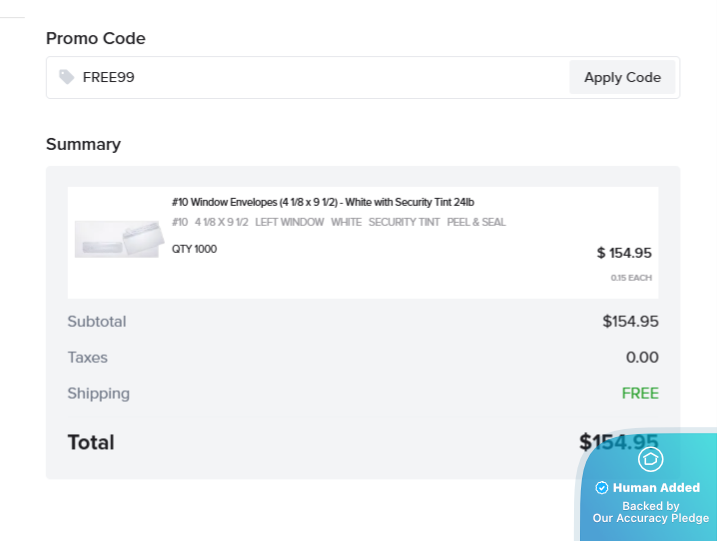This screenshot has width=717, height=541.
Task: Click the QTY 1000 quantity text
Action: [194, 249]
